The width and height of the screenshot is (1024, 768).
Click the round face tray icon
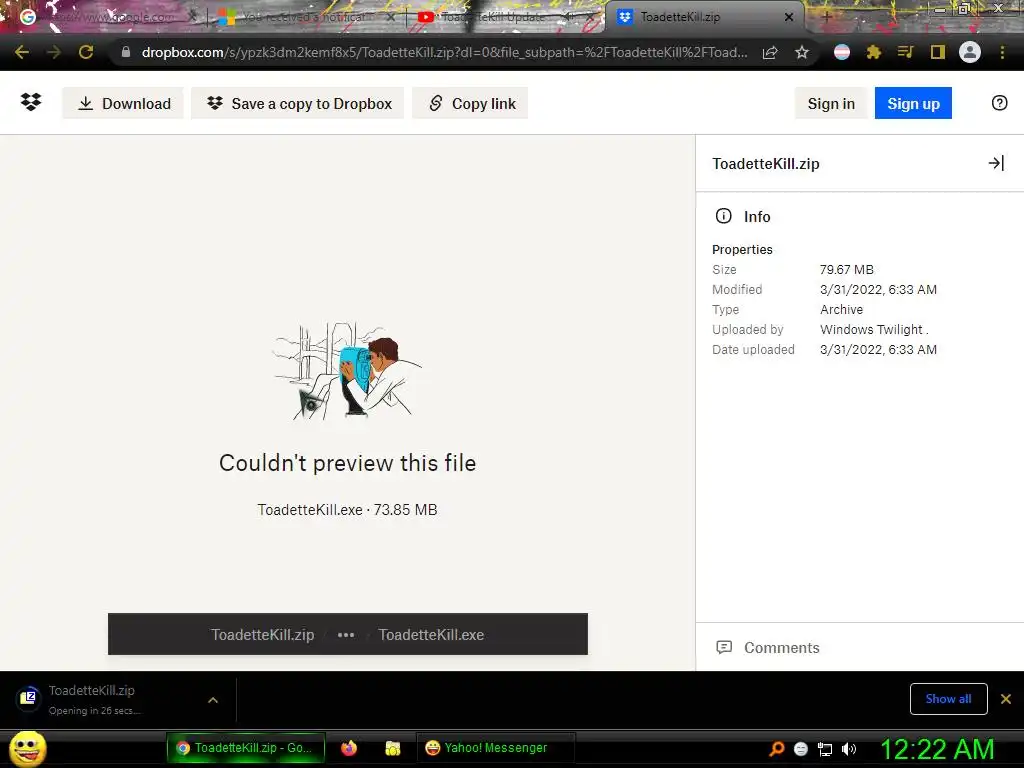point(801,748)
